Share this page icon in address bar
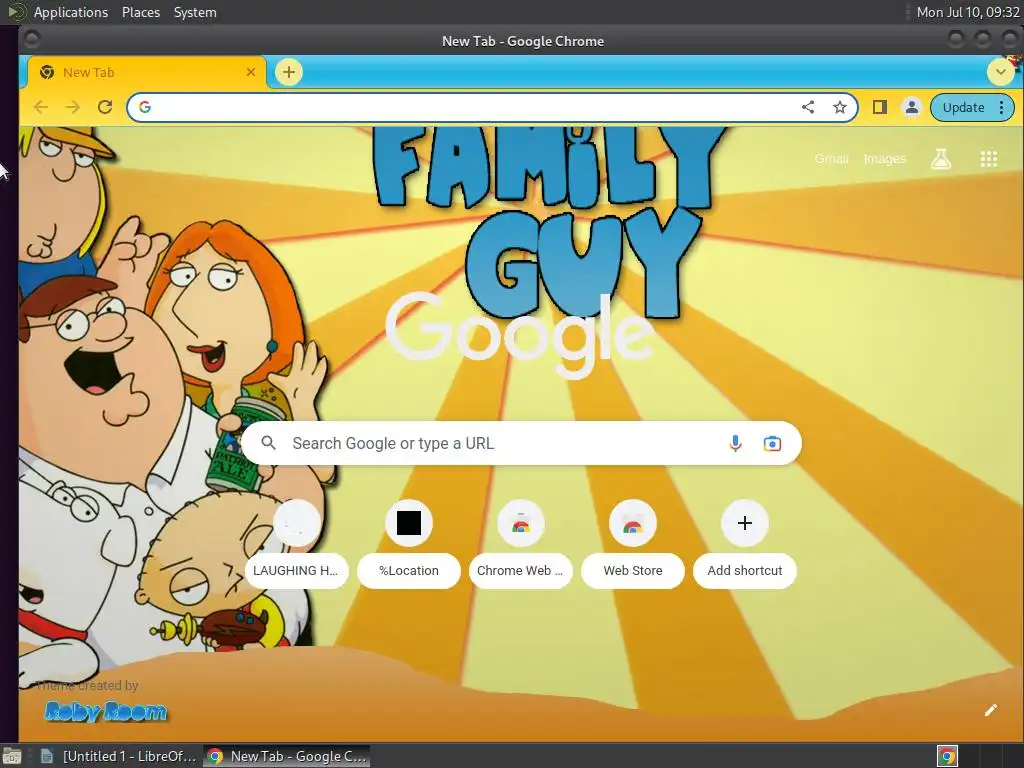The width and height of the screenshot is (1024, 768). (808, 107)
